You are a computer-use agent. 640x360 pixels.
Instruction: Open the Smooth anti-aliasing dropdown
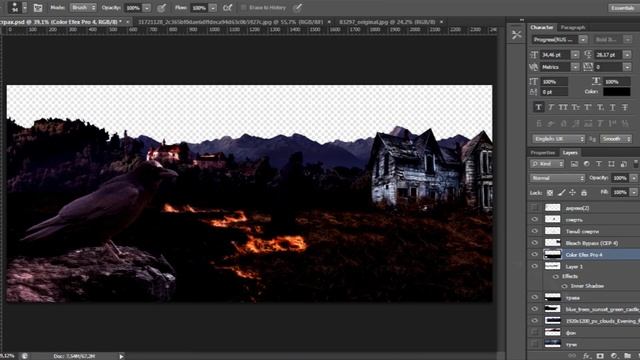tap(616, 139)
